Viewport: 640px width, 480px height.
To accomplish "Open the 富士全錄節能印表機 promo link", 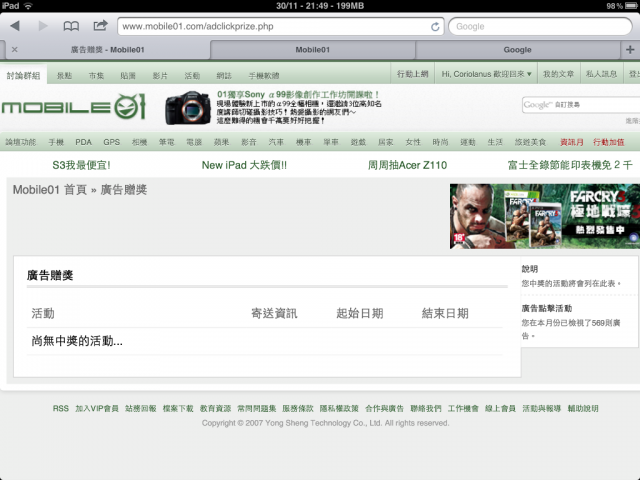I will tap(570, 165).
